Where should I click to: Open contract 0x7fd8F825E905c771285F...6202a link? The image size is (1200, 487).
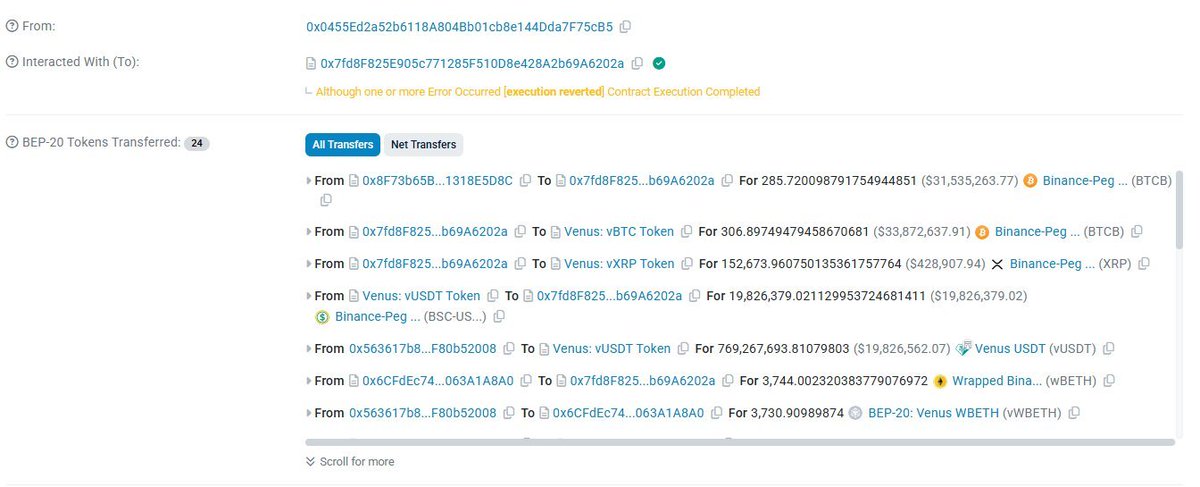click(x=472, y=63)
